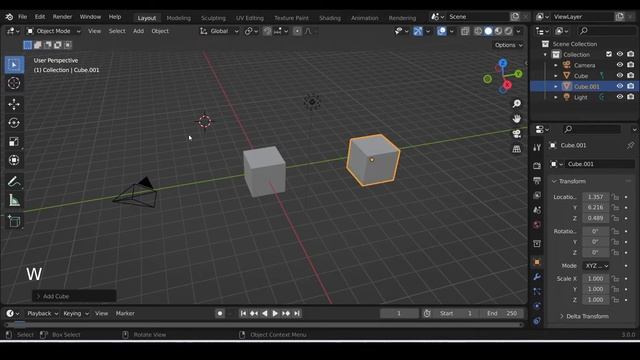Expand the Delta Transform panel
The width and height of the screenshot is (640, 360).
click(x=587, y=316)
